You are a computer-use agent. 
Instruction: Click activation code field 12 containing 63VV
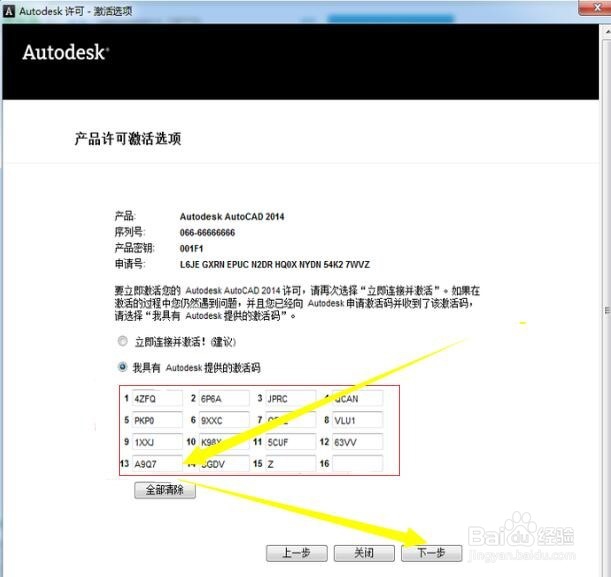pos(358,442)
